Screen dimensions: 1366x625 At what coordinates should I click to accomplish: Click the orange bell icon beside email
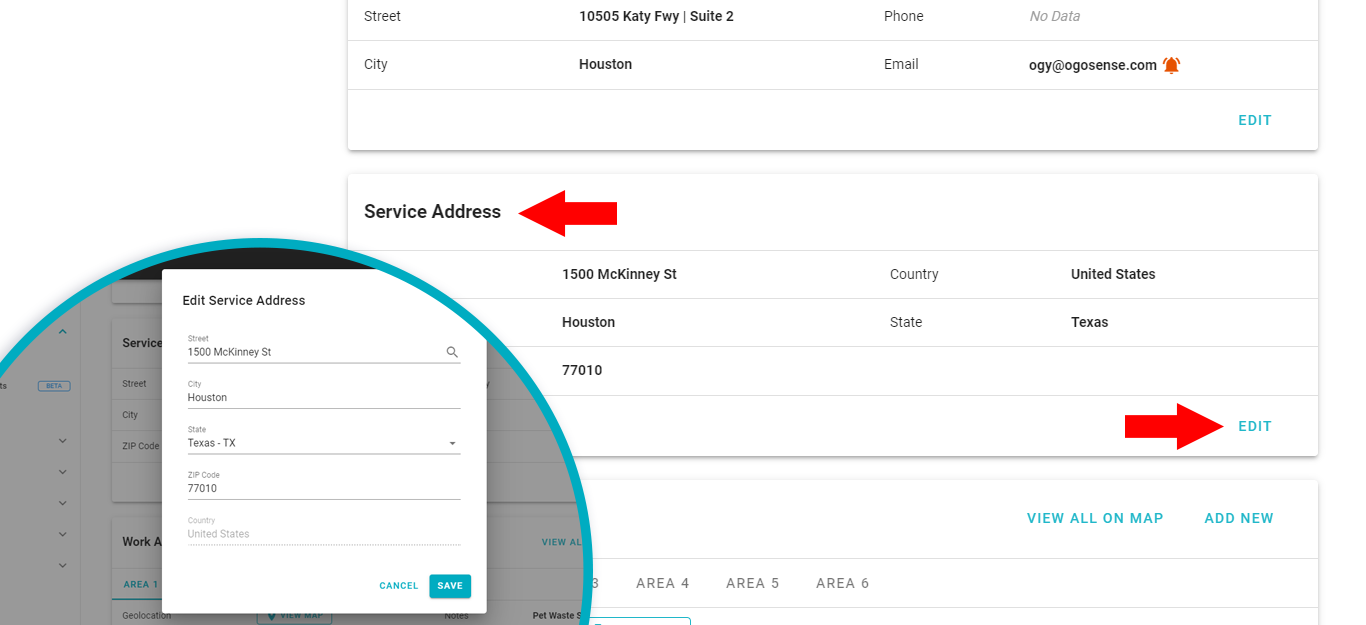coord(1172,65)
